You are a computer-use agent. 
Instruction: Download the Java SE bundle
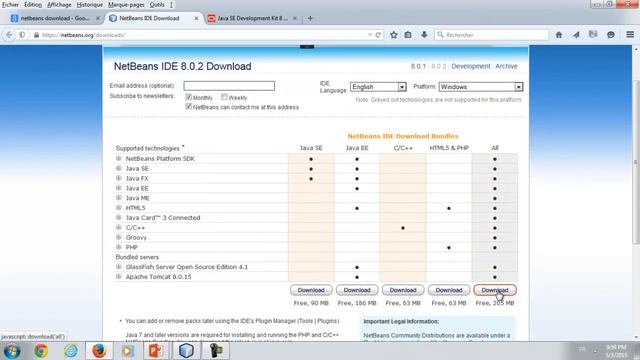point(311,290)
